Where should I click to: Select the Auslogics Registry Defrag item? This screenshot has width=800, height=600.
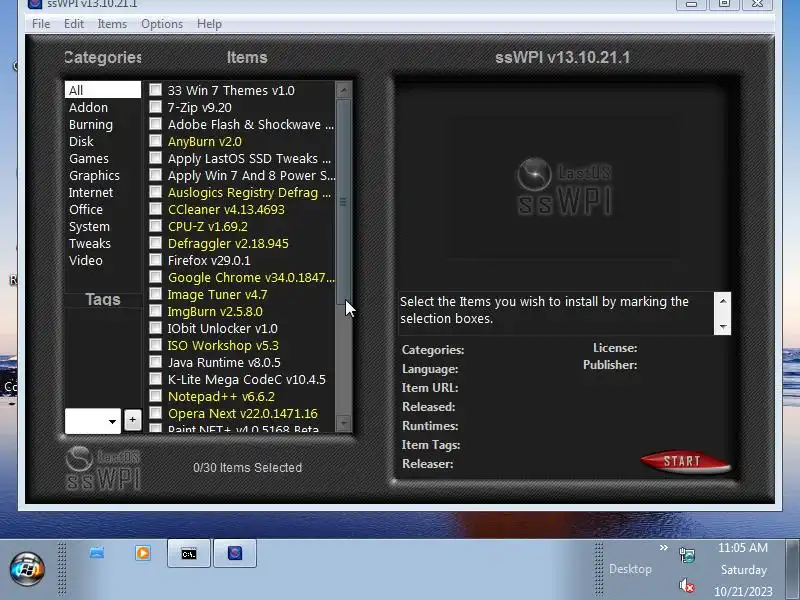coord(249,192)
